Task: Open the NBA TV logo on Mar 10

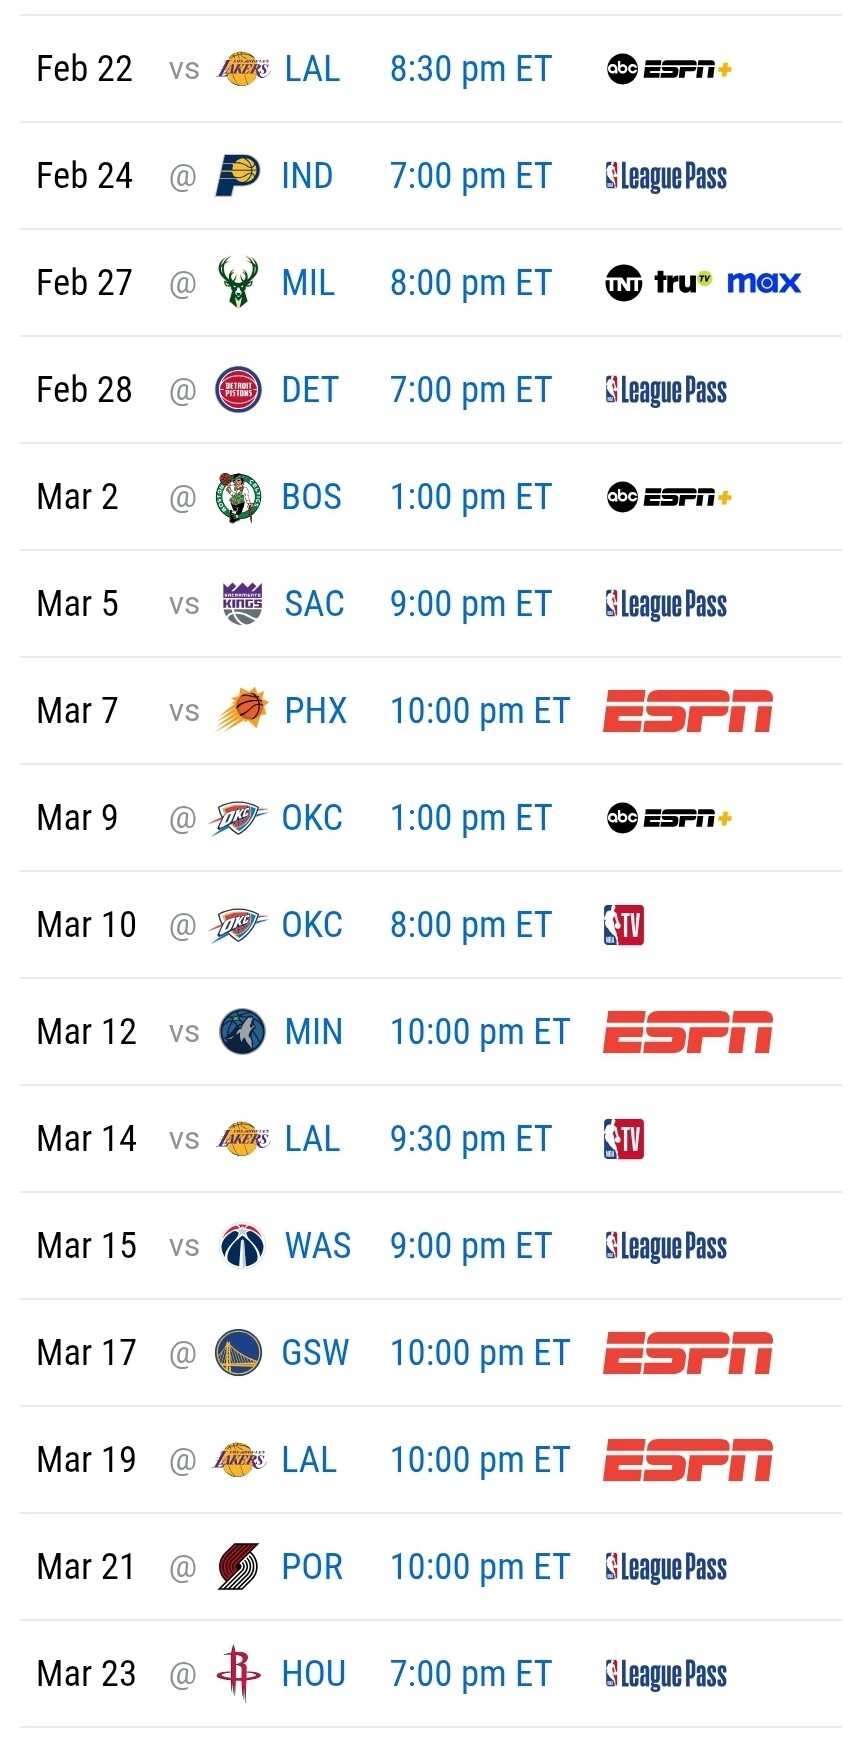Action: 623,925
